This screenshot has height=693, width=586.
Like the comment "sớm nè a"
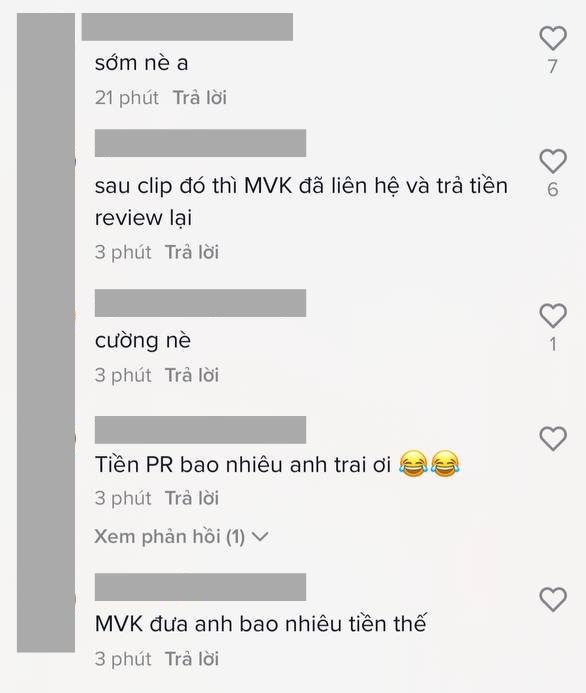(553, 38)
